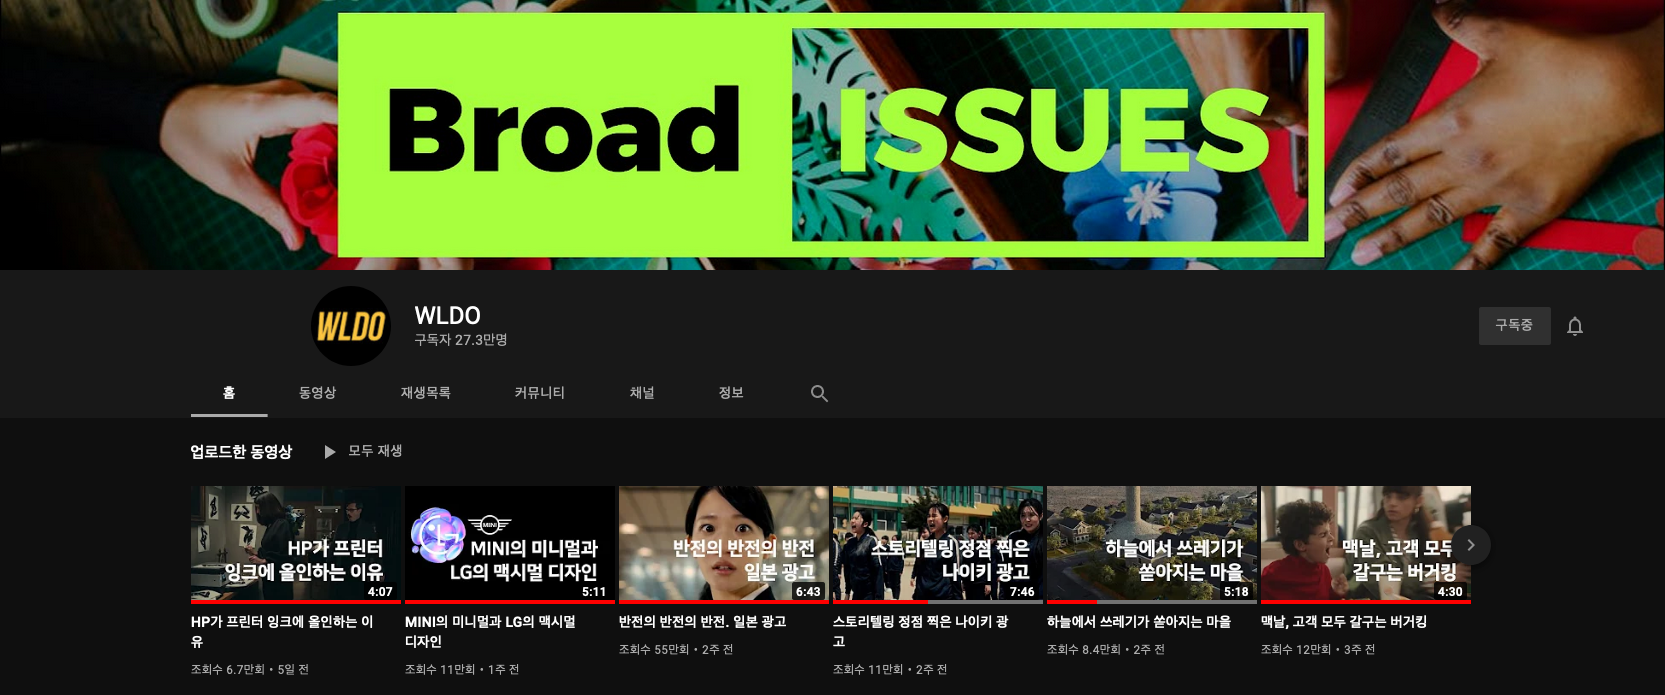This screenshot has height=695, width=1665.
Task: Open thumbnail of 나이키 광고 video
Action: pos(937,544)
